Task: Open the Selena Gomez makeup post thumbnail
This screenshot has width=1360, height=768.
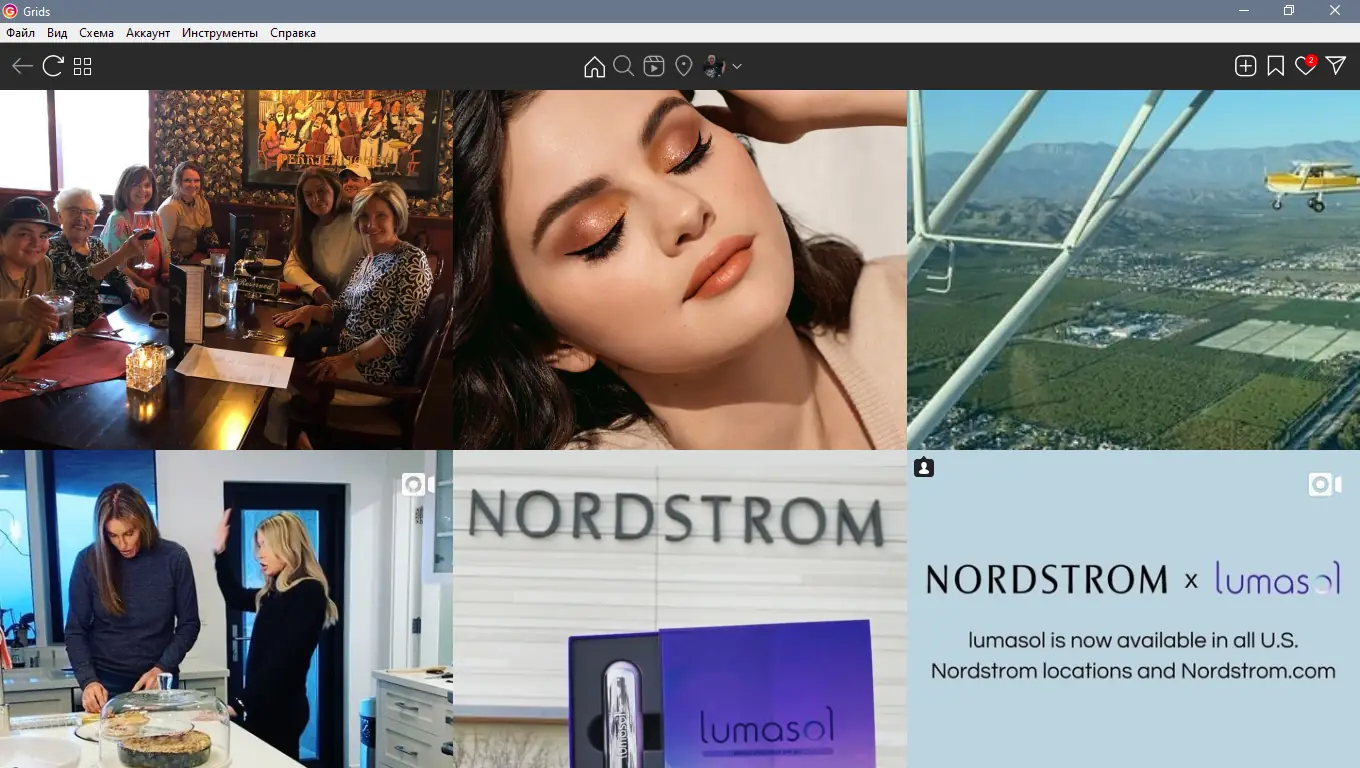Action: point(680,270)
